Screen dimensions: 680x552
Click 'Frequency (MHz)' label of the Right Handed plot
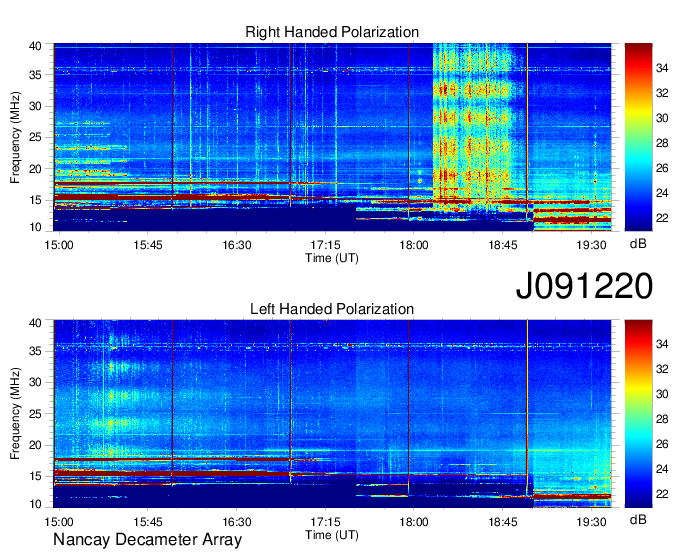click(x=15, y=137)
